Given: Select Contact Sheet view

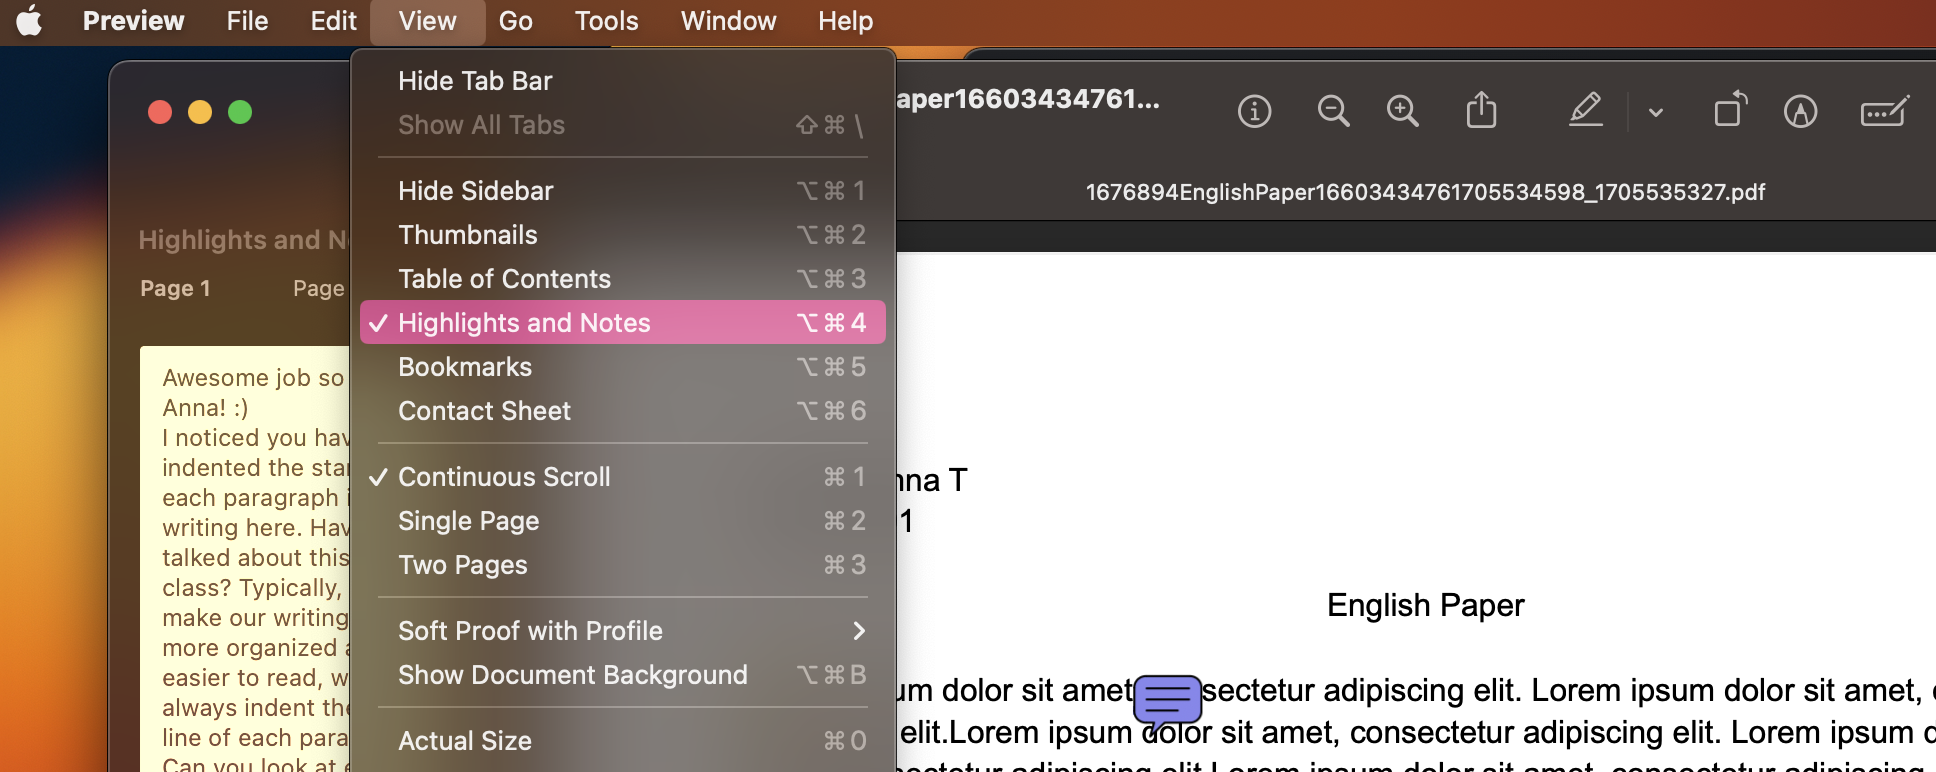Looking at the screenshot, I should (622, 411).
